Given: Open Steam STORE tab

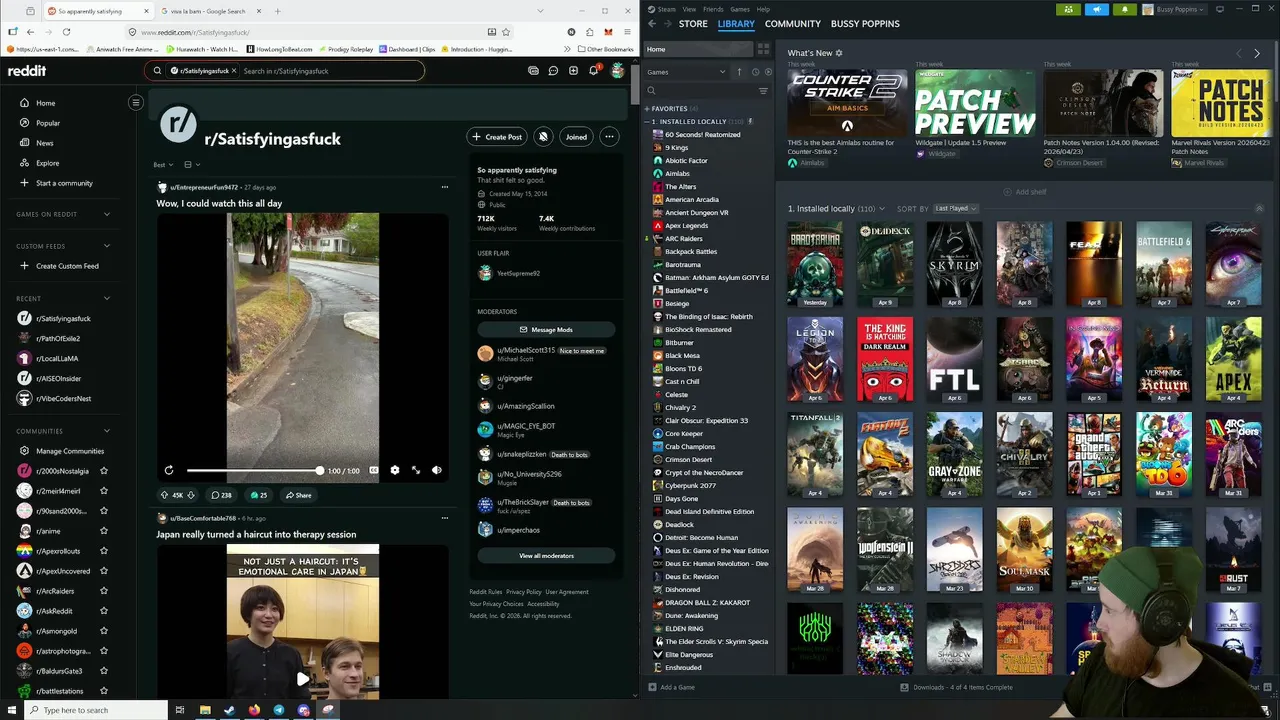Looking at the screenshot, I should pyautogui.click(x=693, y=23).
